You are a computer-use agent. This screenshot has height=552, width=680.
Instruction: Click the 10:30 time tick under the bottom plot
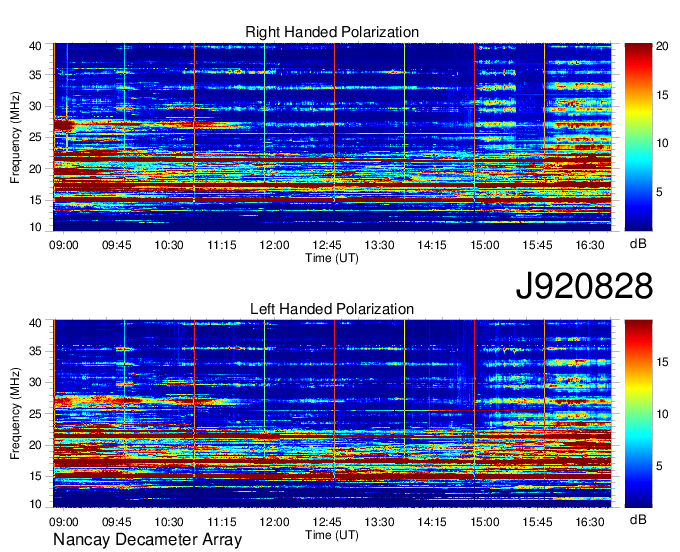tap(169, 522)
